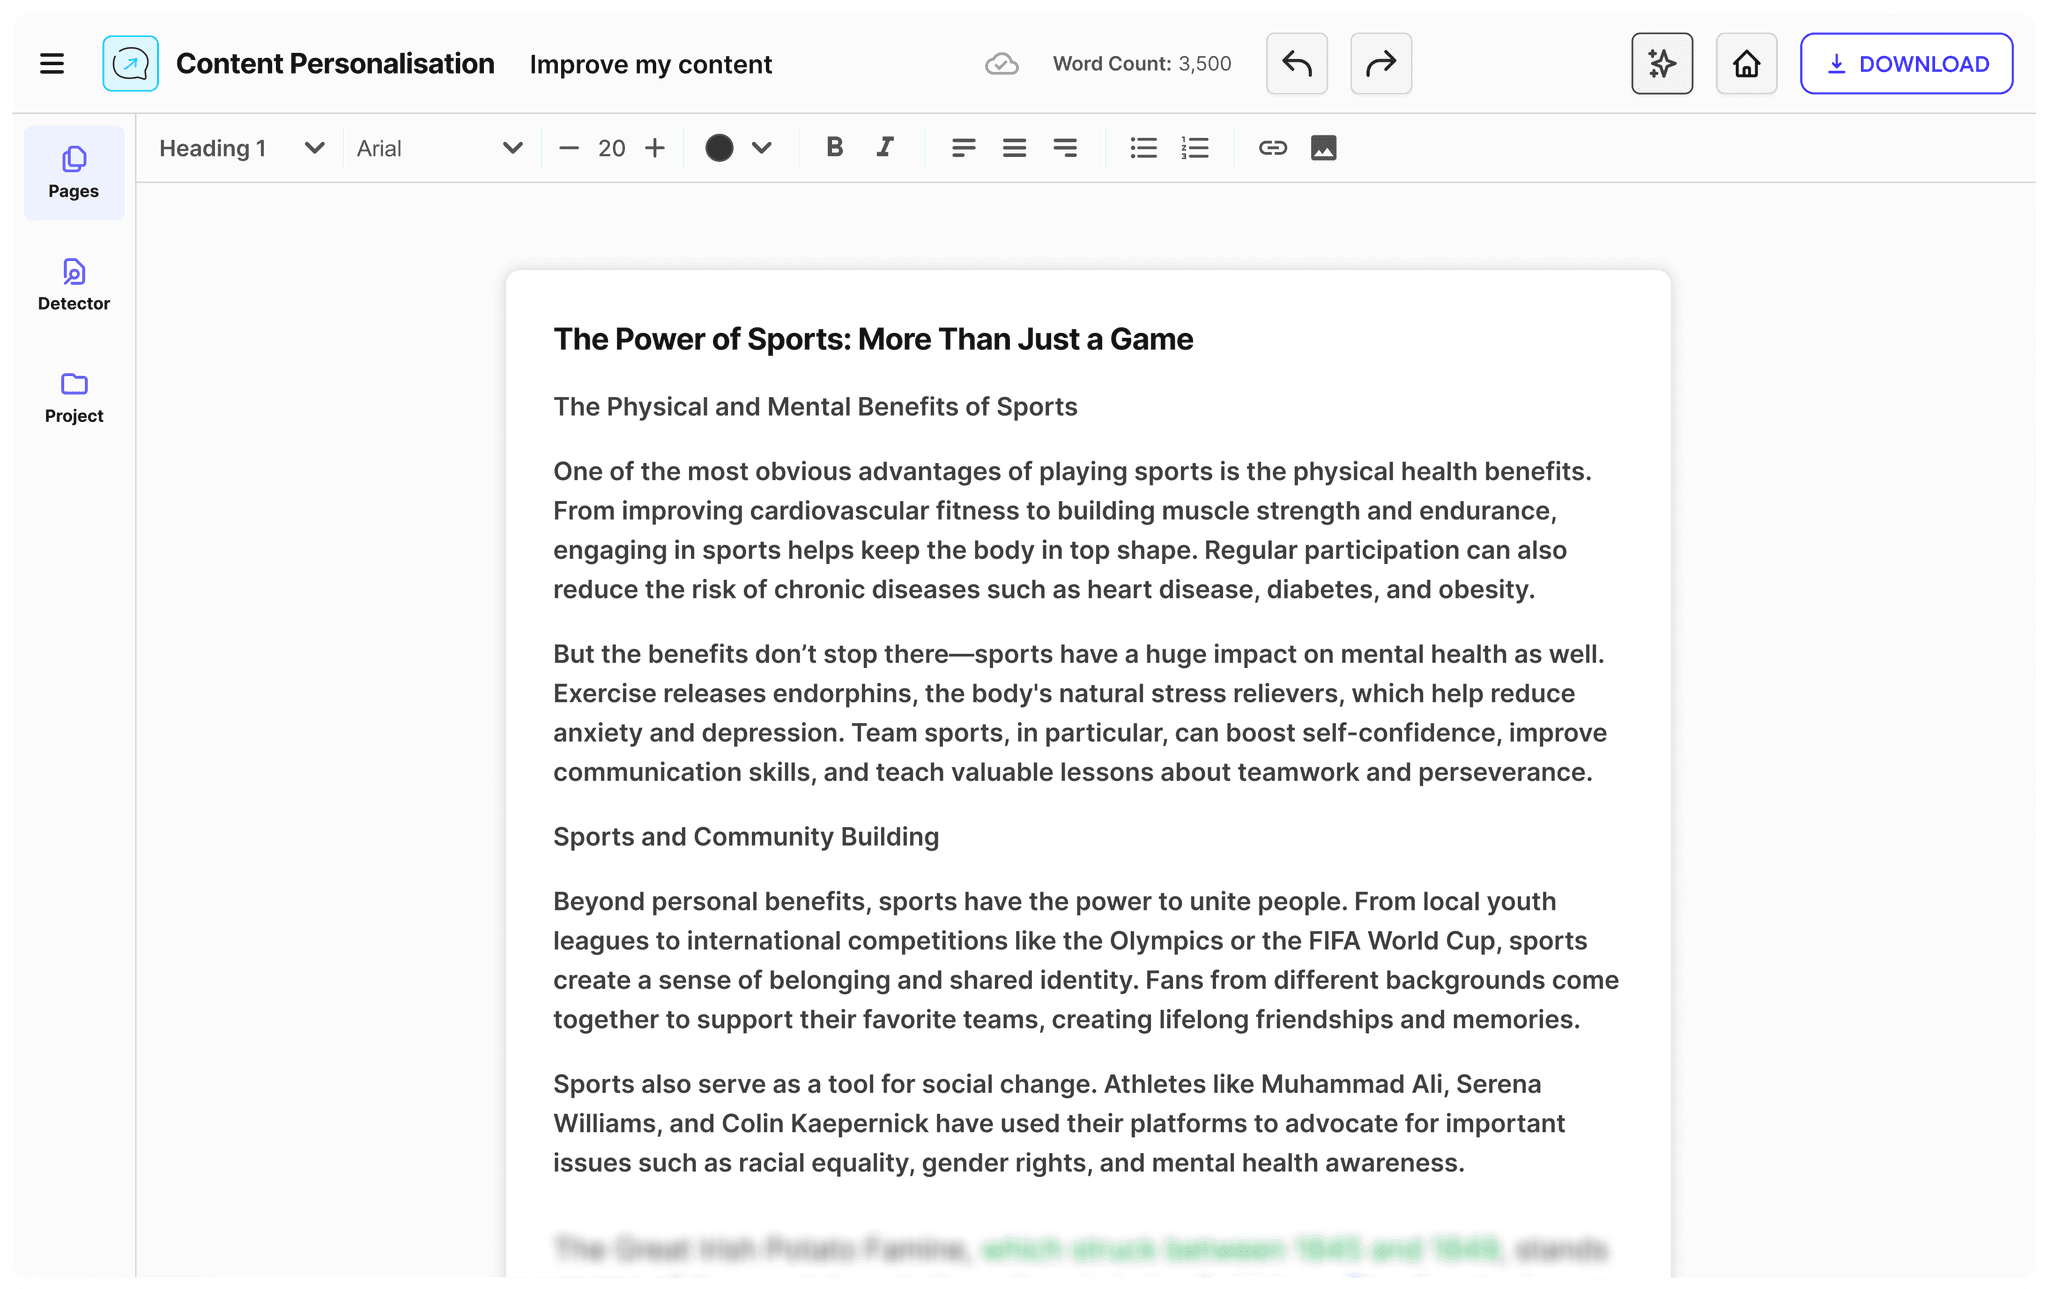This screenshot has height=1289, width=2048.
Task: Click the black text color swatch
Action: (x=719, y=148)
